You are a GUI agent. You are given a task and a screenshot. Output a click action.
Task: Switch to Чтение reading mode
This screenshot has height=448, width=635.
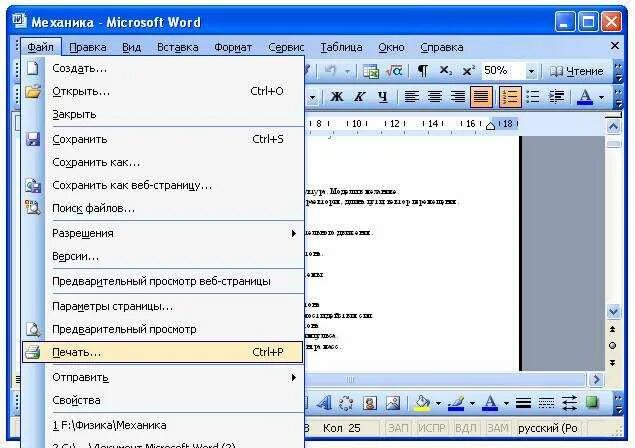577,71
